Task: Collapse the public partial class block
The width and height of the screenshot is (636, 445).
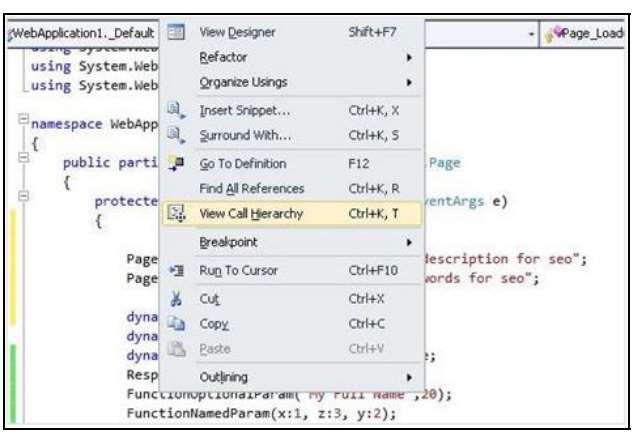Action: (22, 157)
